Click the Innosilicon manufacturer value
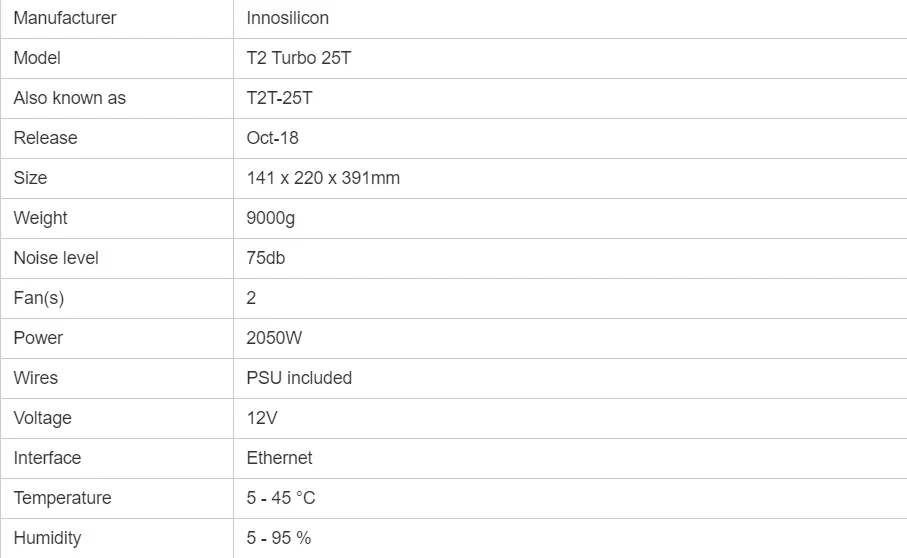The width and height of the screenshot is (907, 558). pos(287,18)
